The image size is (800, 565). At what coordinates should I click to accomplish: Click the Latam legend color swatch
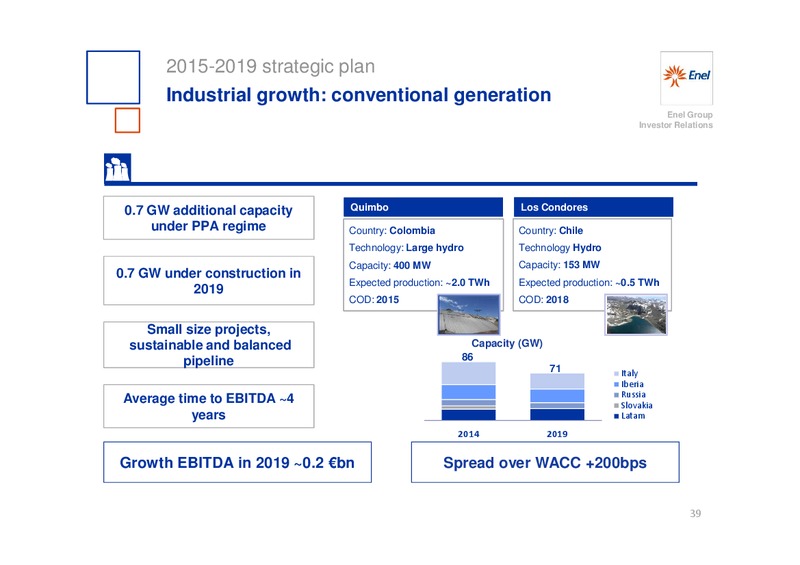click(616, 416)
